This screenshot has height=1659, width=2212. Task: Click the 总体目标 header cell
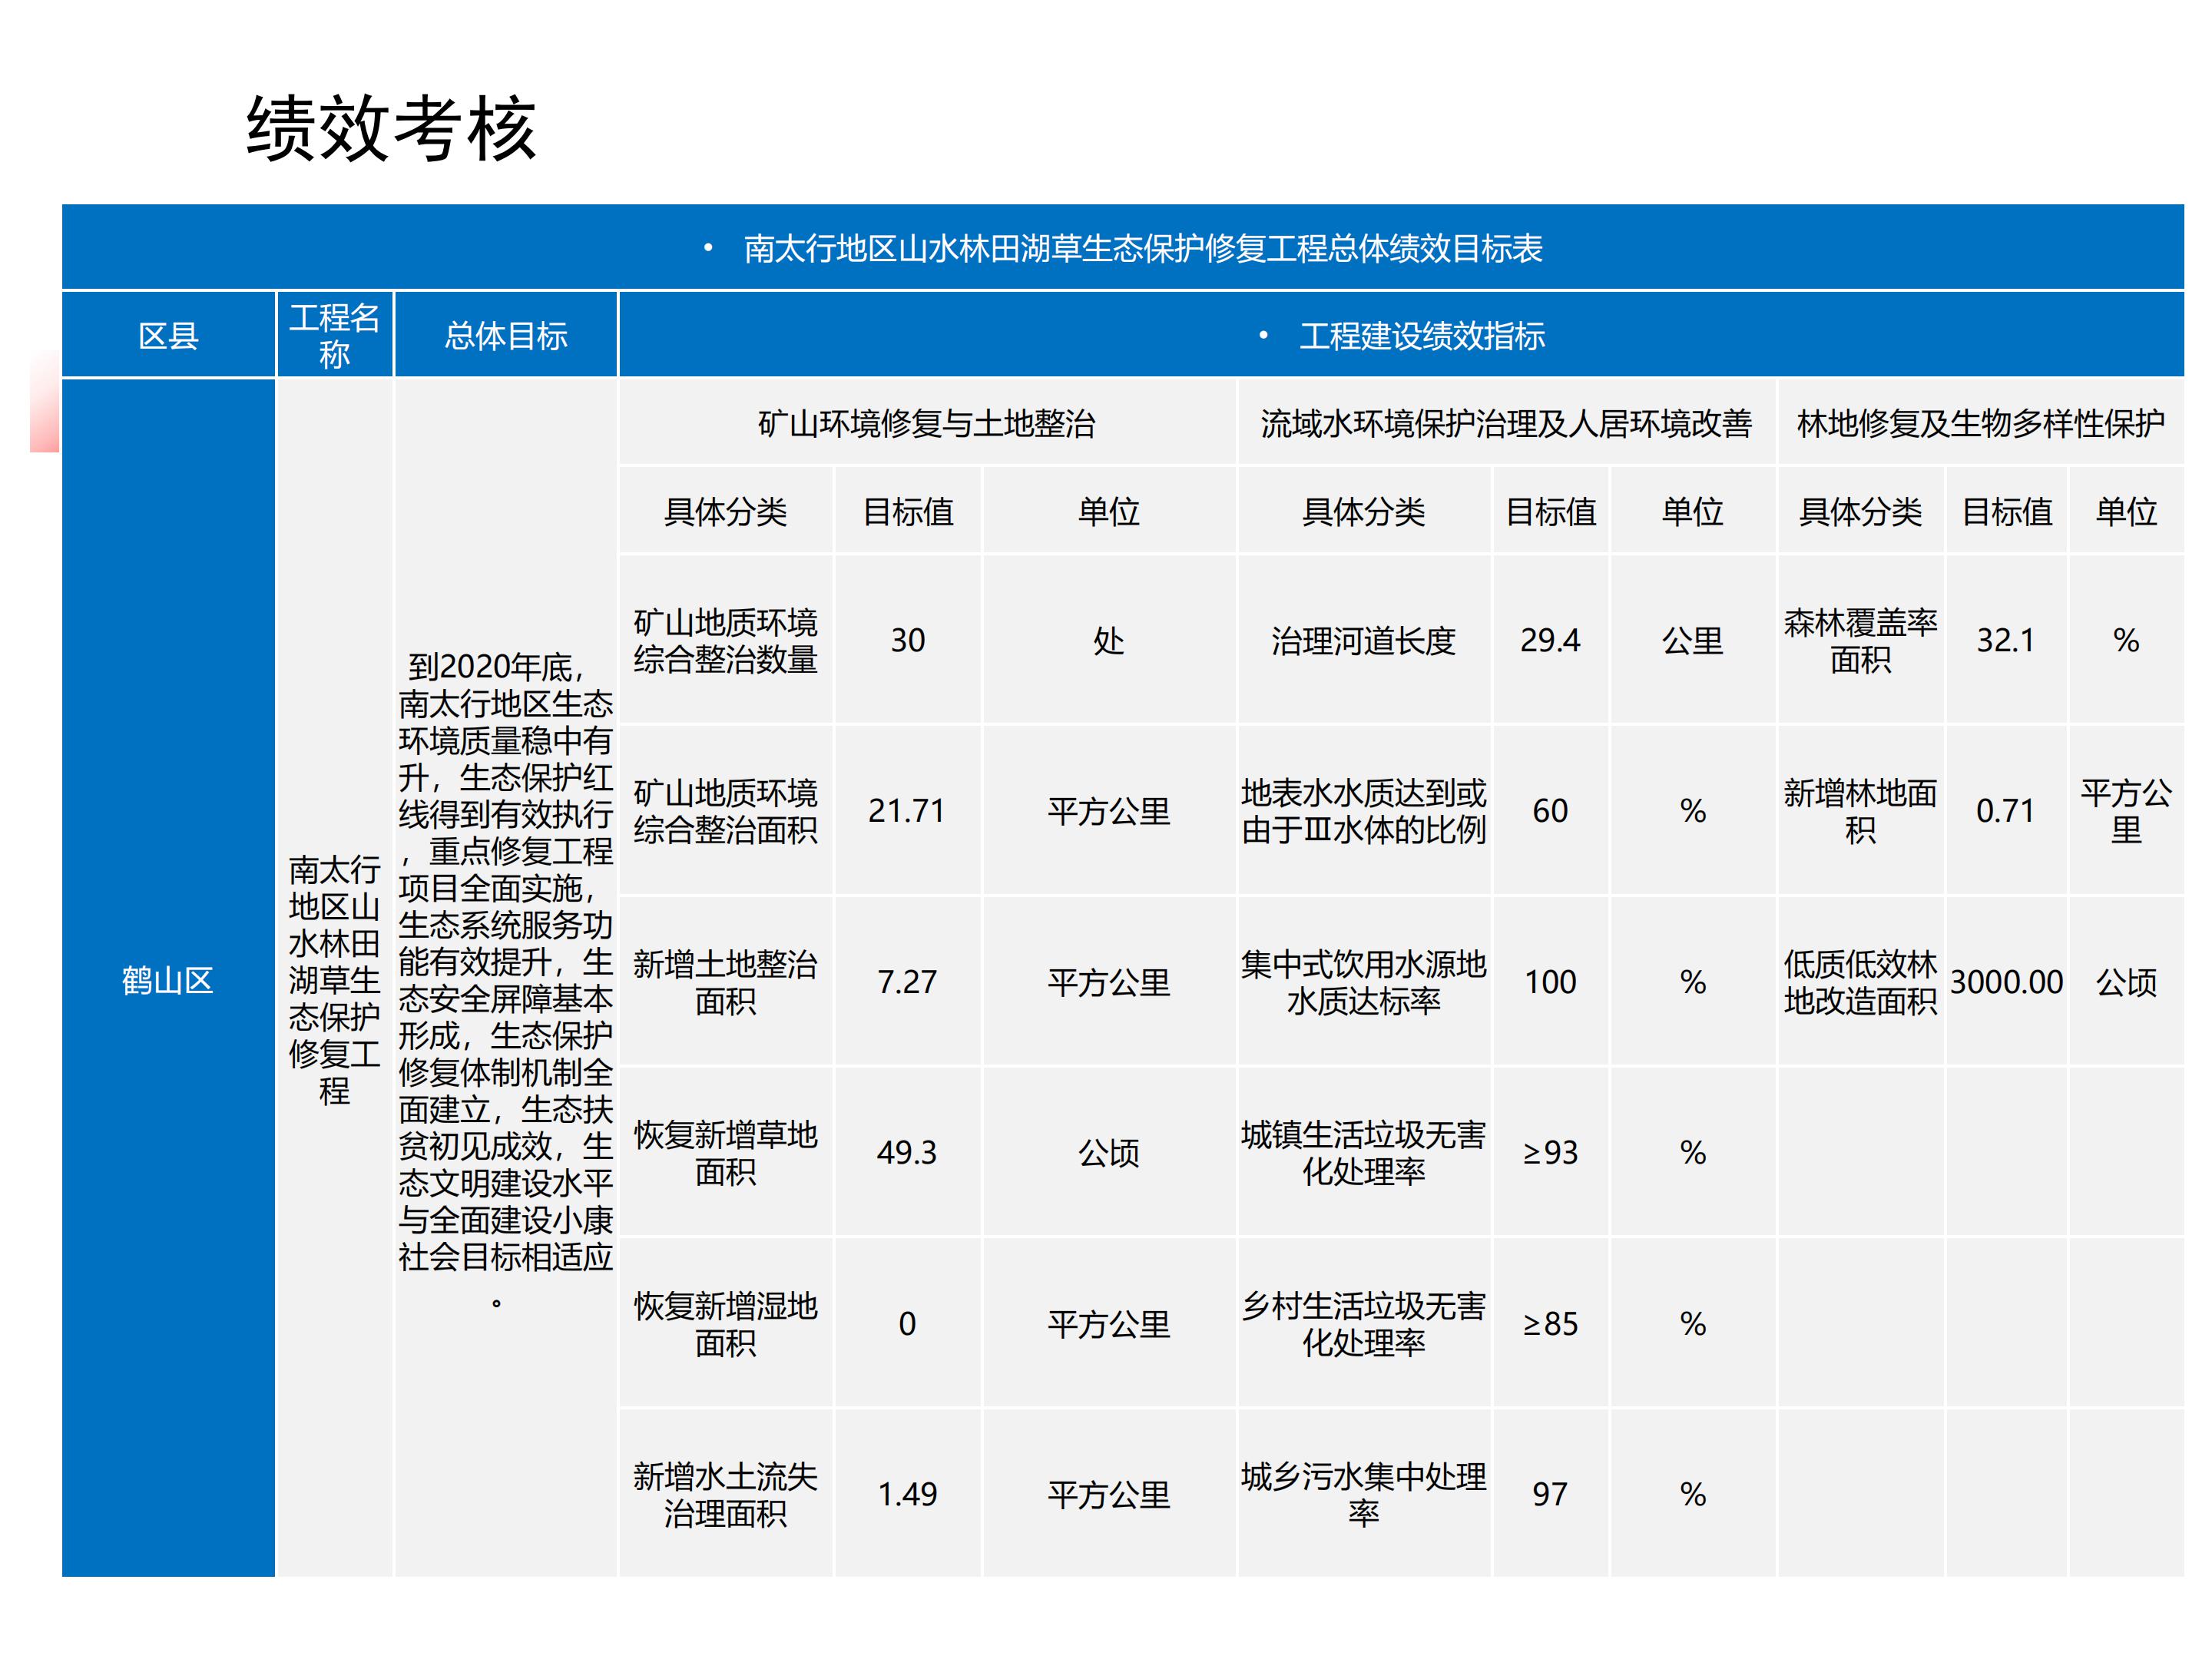pyautogui.click(x=506, y=336)
